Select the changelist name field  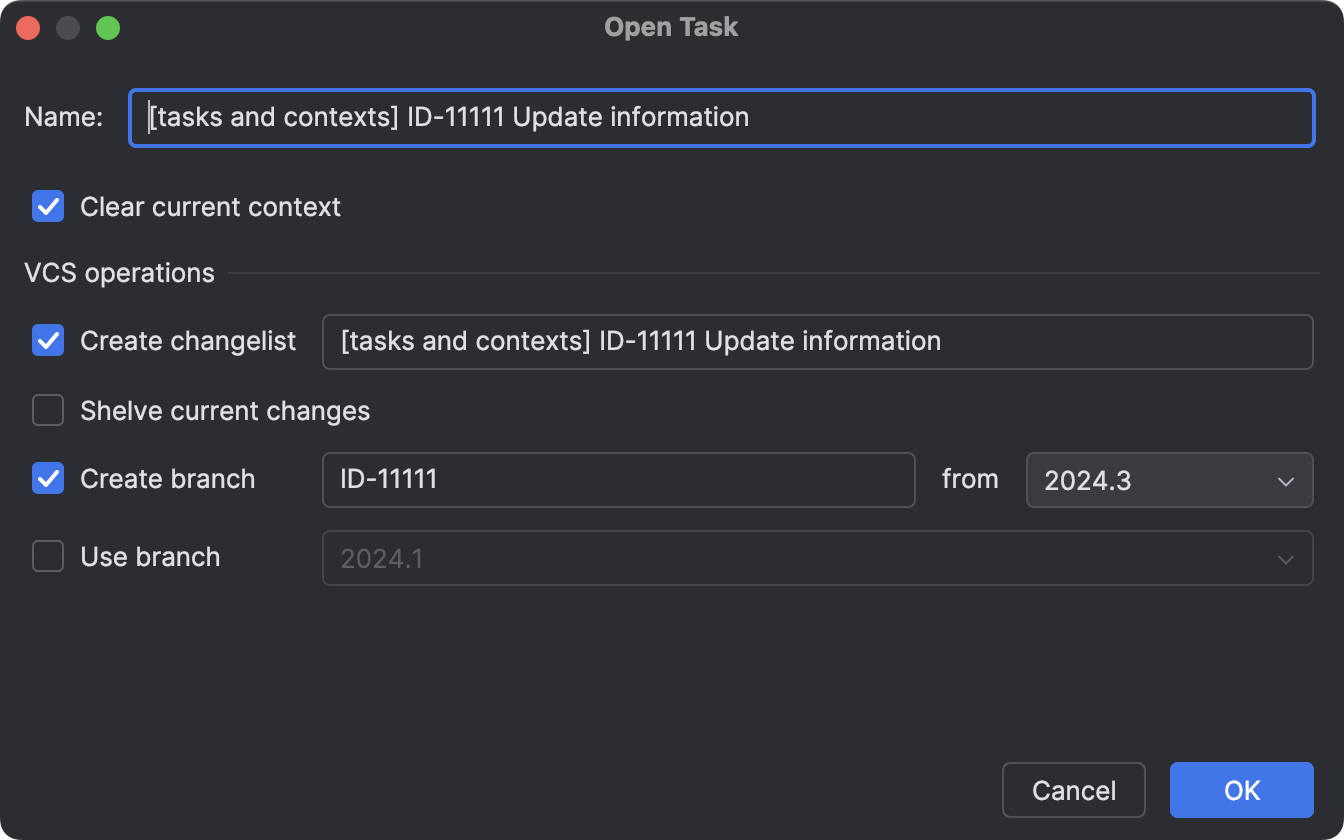pos(817,341)
